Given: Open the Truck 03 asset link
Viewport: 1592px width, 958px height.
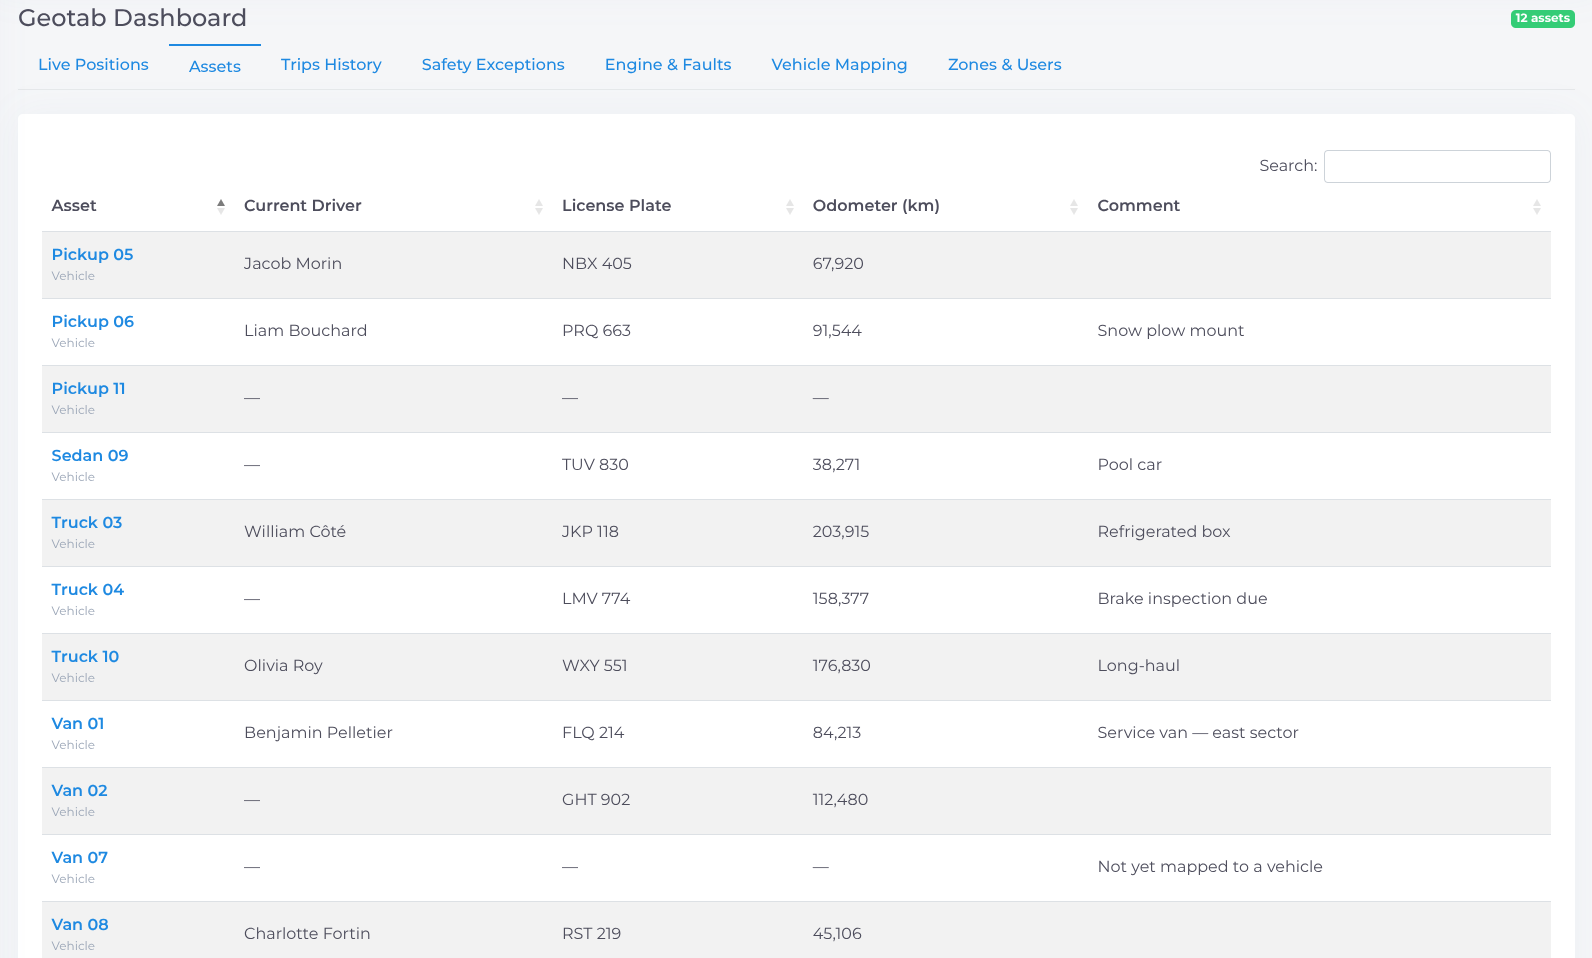Looking at the screenshot, I should click(x=87, y=522).
